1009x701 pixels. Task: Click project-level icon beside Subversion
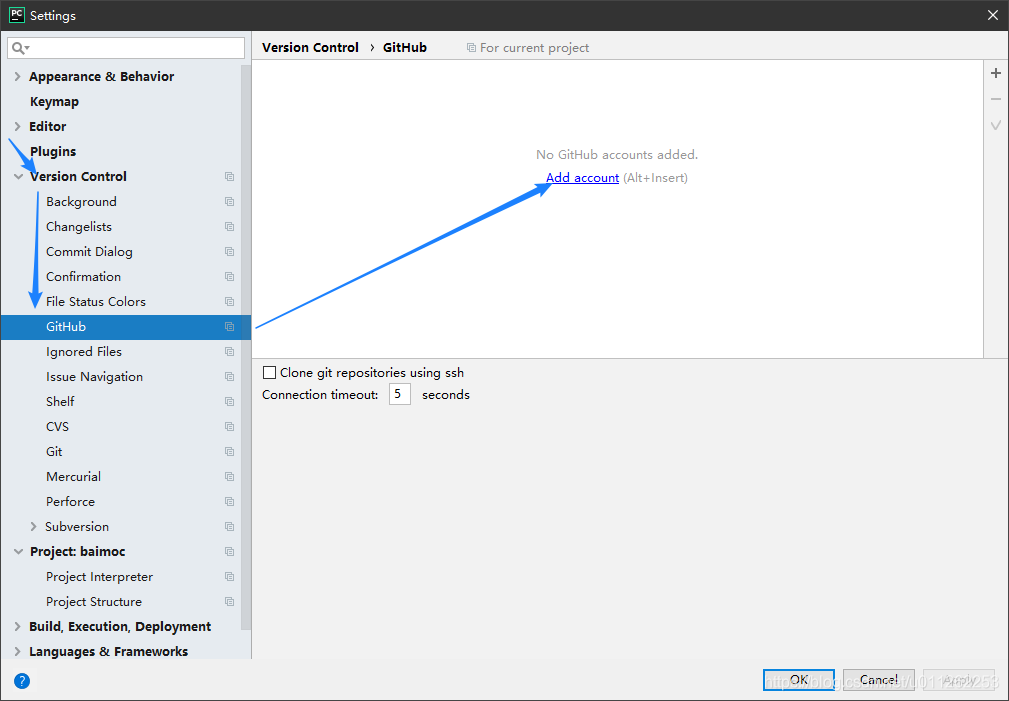(x=229, y=527)
